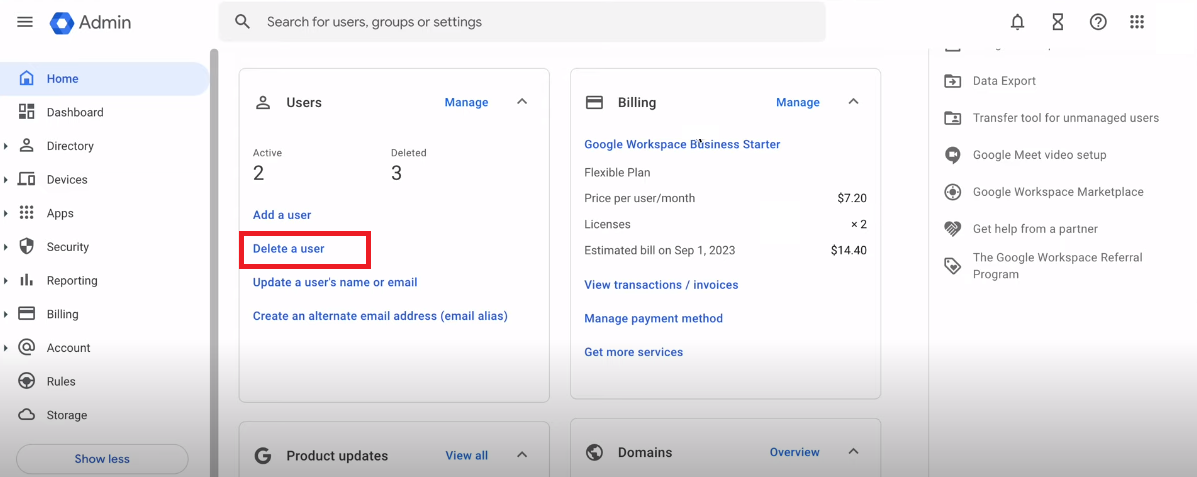Click the Reporting bar chart icon
1197x477 pixels.
point(27,280)
